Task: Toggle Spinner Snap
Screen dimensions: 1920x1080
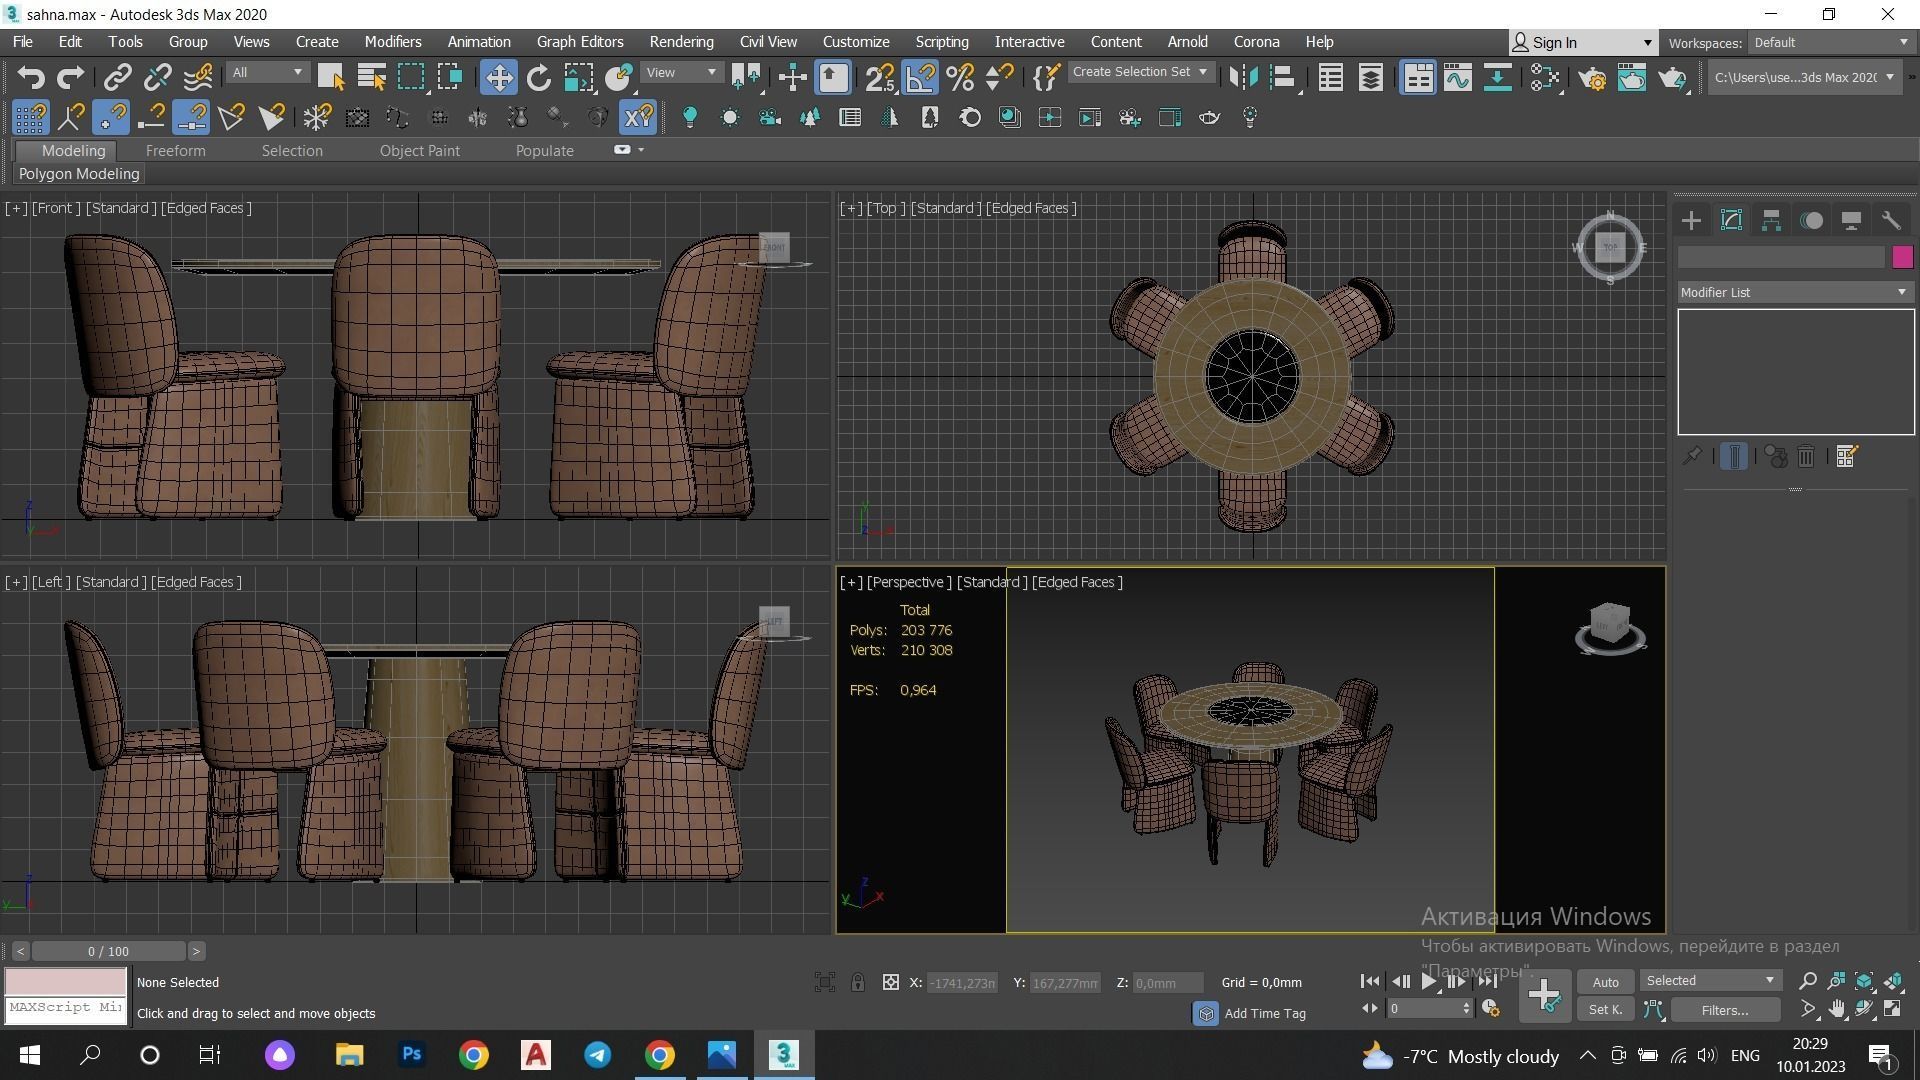Action: [x=1000, y=77]
